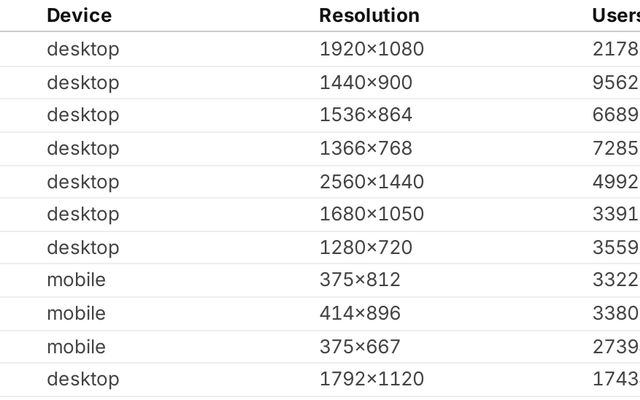Select the 1920×1080 resolution cell
This screenshot has height=400, width=640.
click(x=371, y=49)
